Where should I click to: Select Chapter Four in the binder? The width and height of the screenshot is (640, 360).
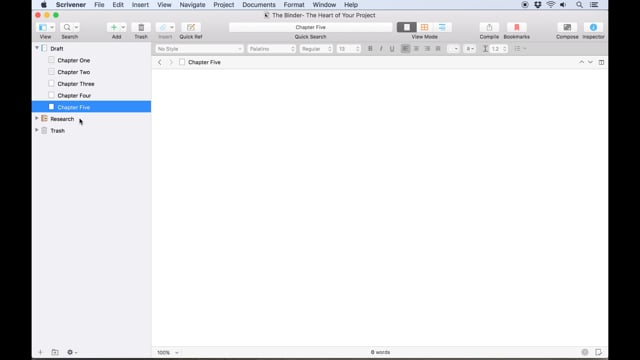[x=91, y=95]
